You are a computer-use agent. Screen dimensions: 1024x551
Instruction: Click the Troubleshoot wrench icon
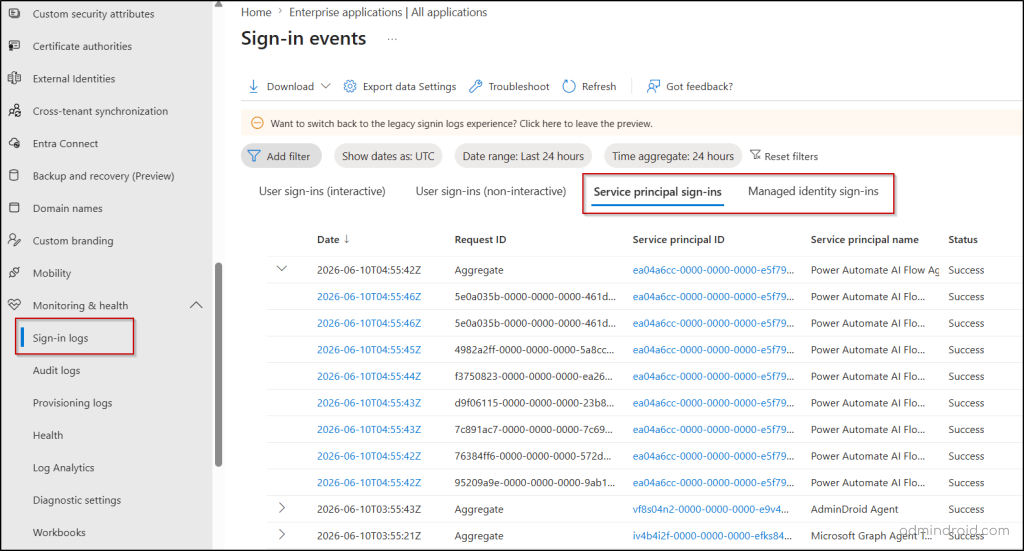[475, 86]
